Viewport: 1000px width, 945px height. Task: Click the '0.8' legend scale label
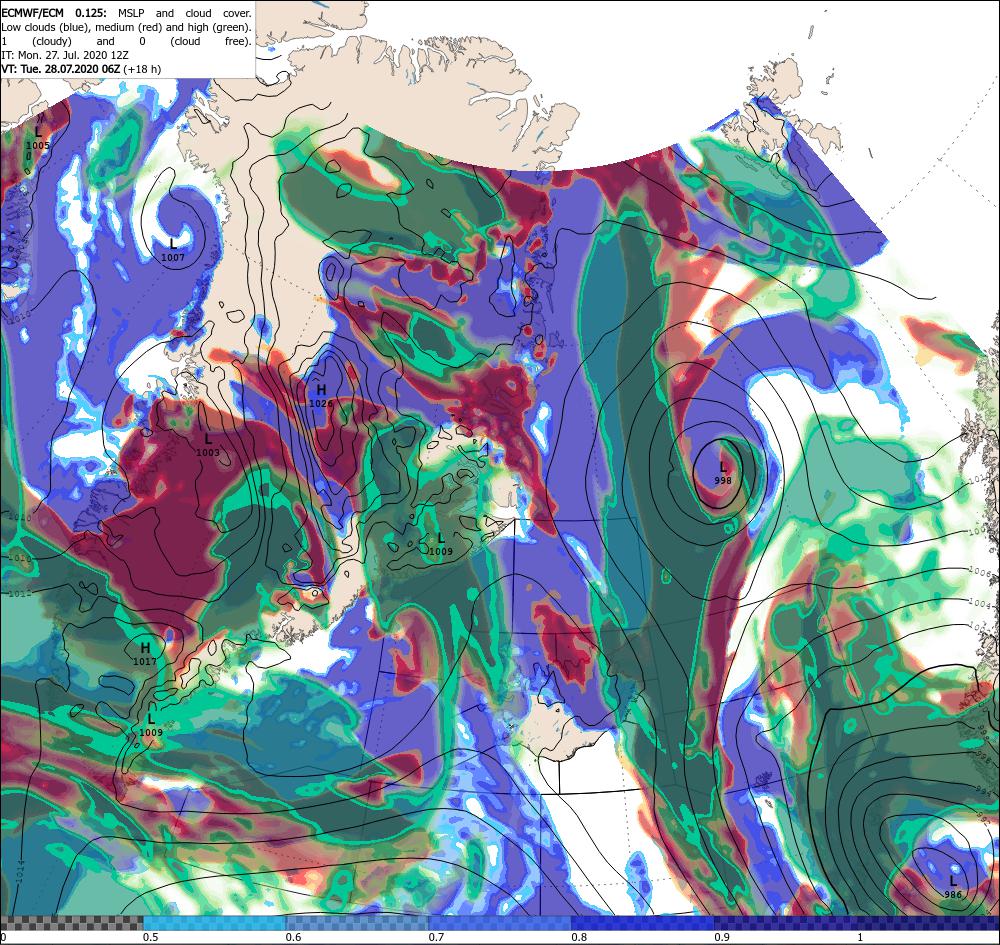click(579, 937)
